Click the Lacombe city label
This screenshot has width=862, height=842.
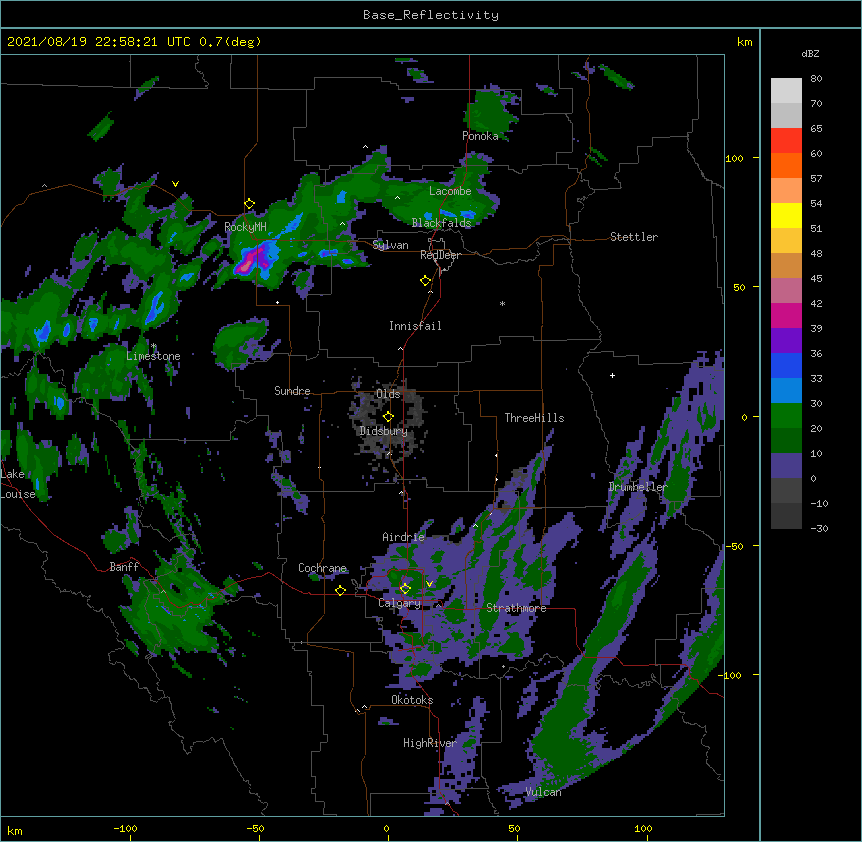pos(450,191)
